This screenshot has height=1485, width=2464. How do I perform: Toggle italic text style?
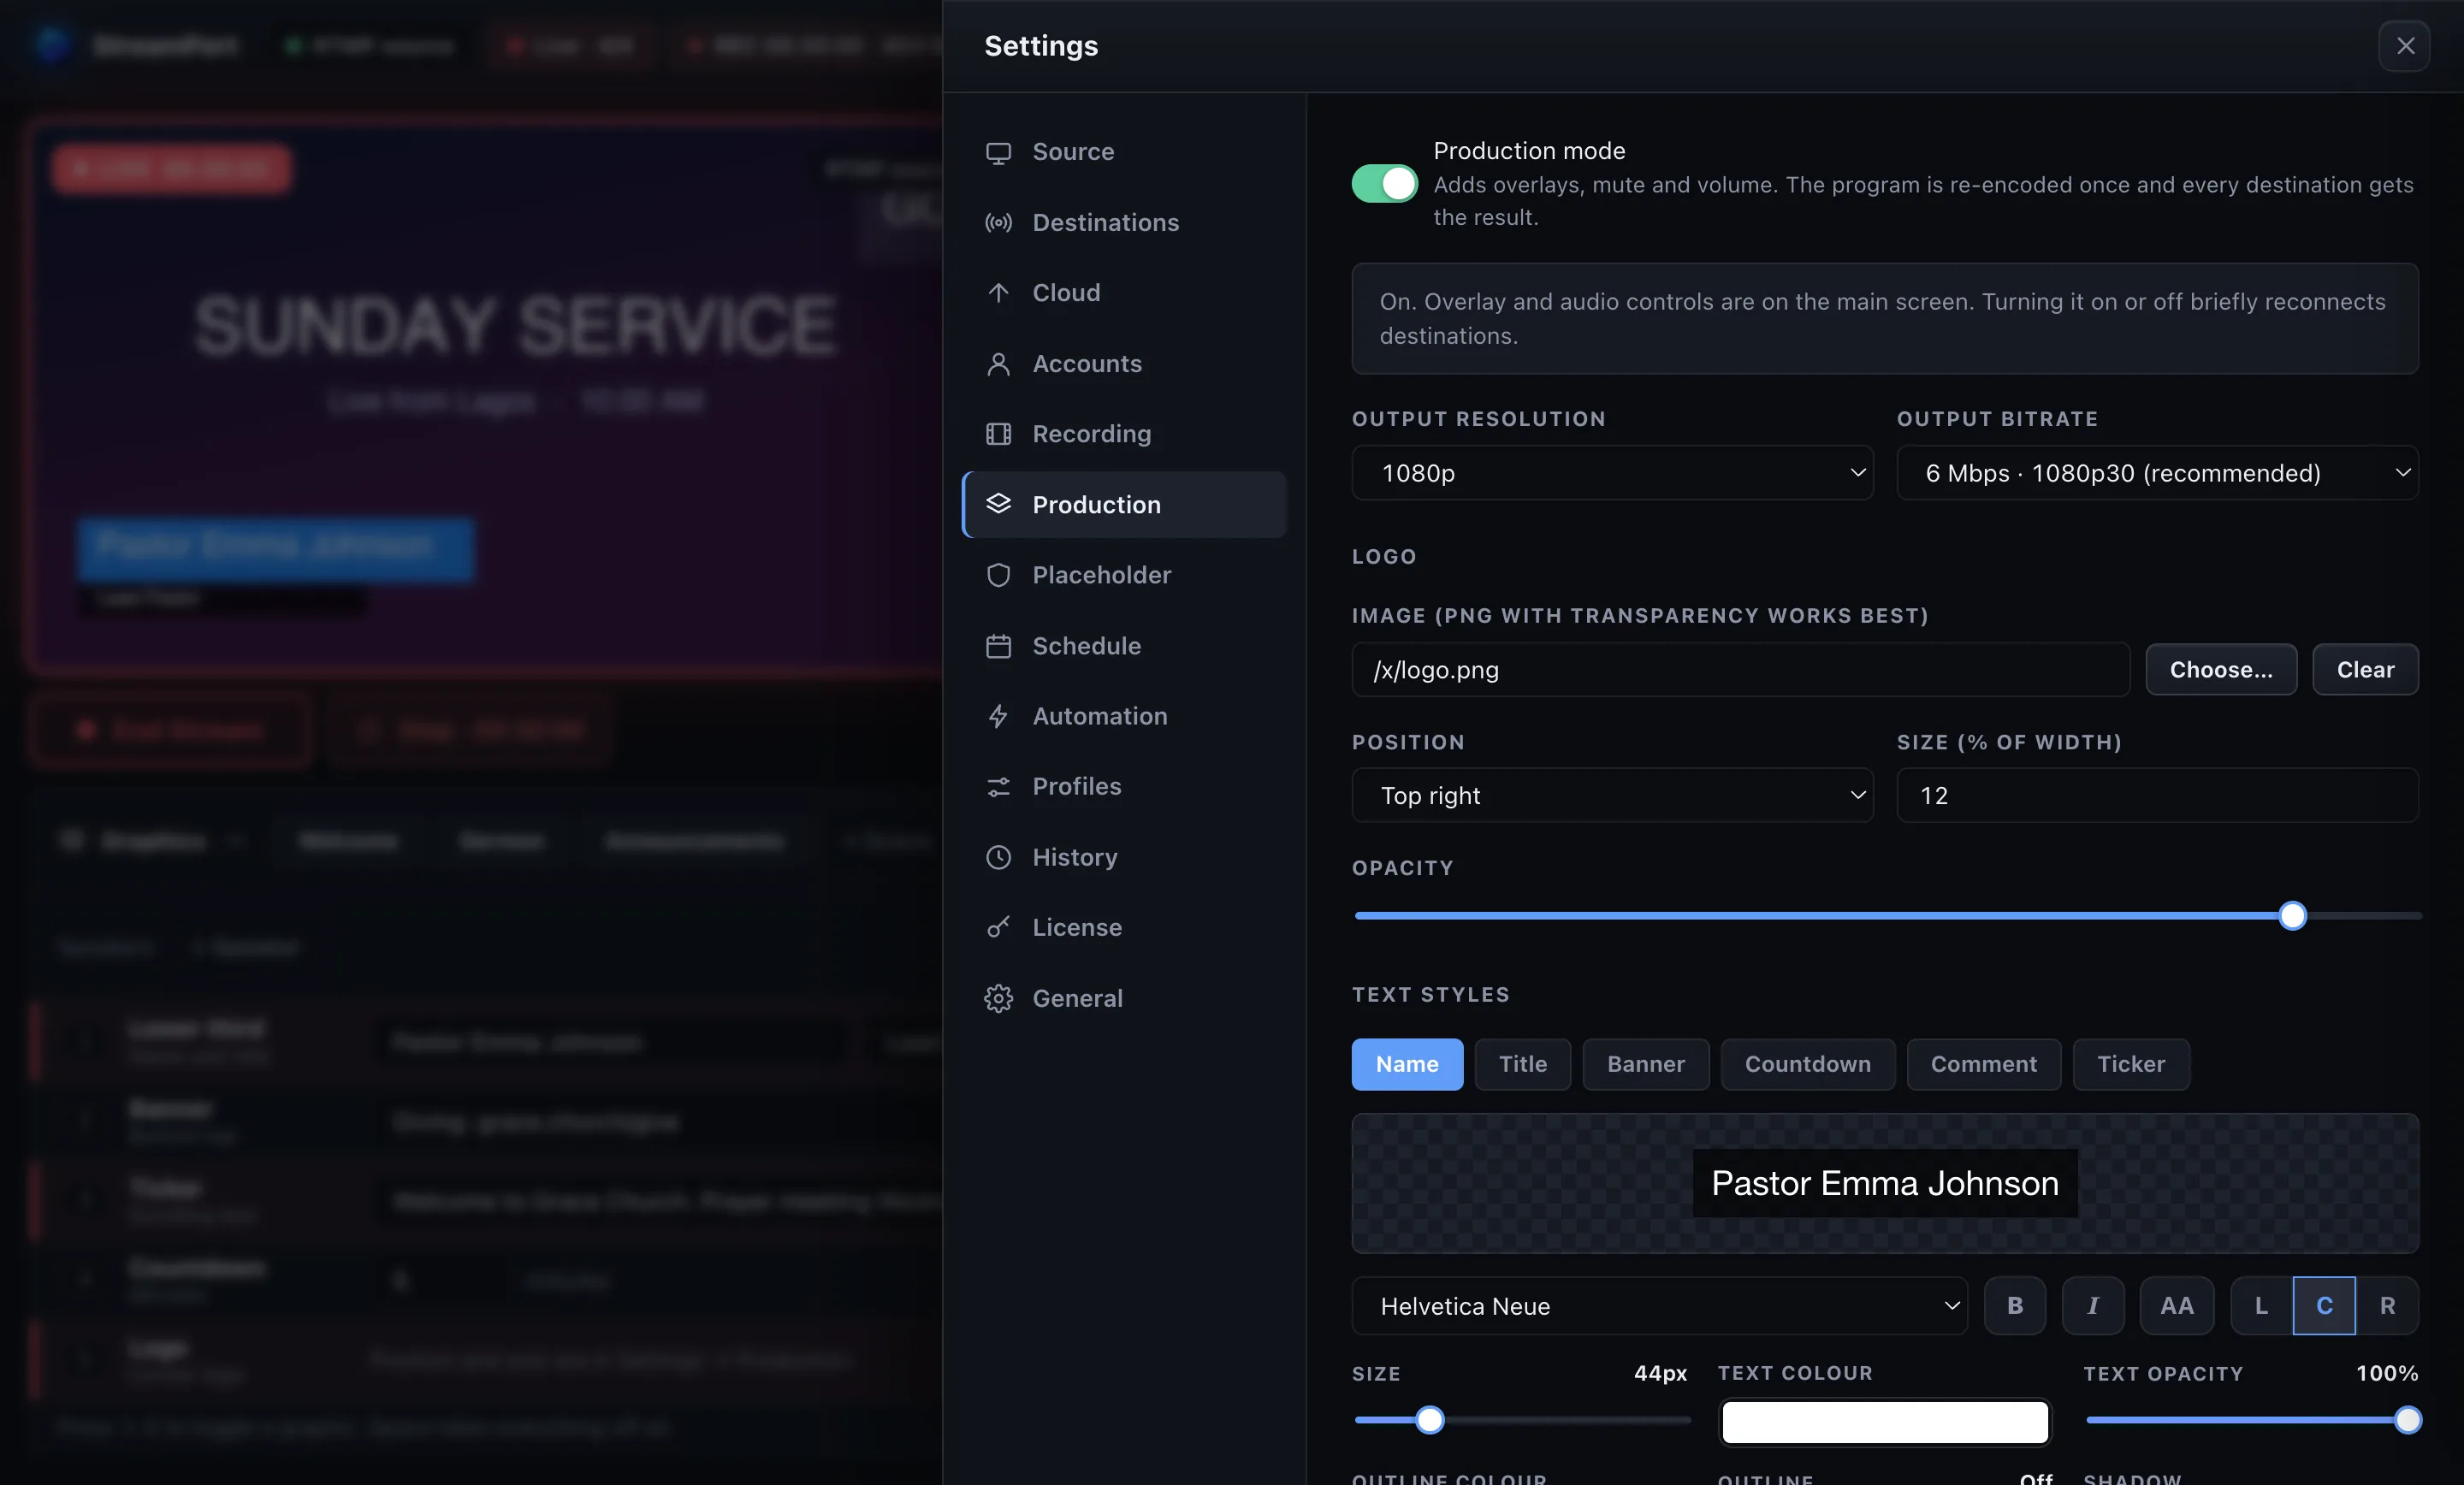click(x=2092, y=1306)
